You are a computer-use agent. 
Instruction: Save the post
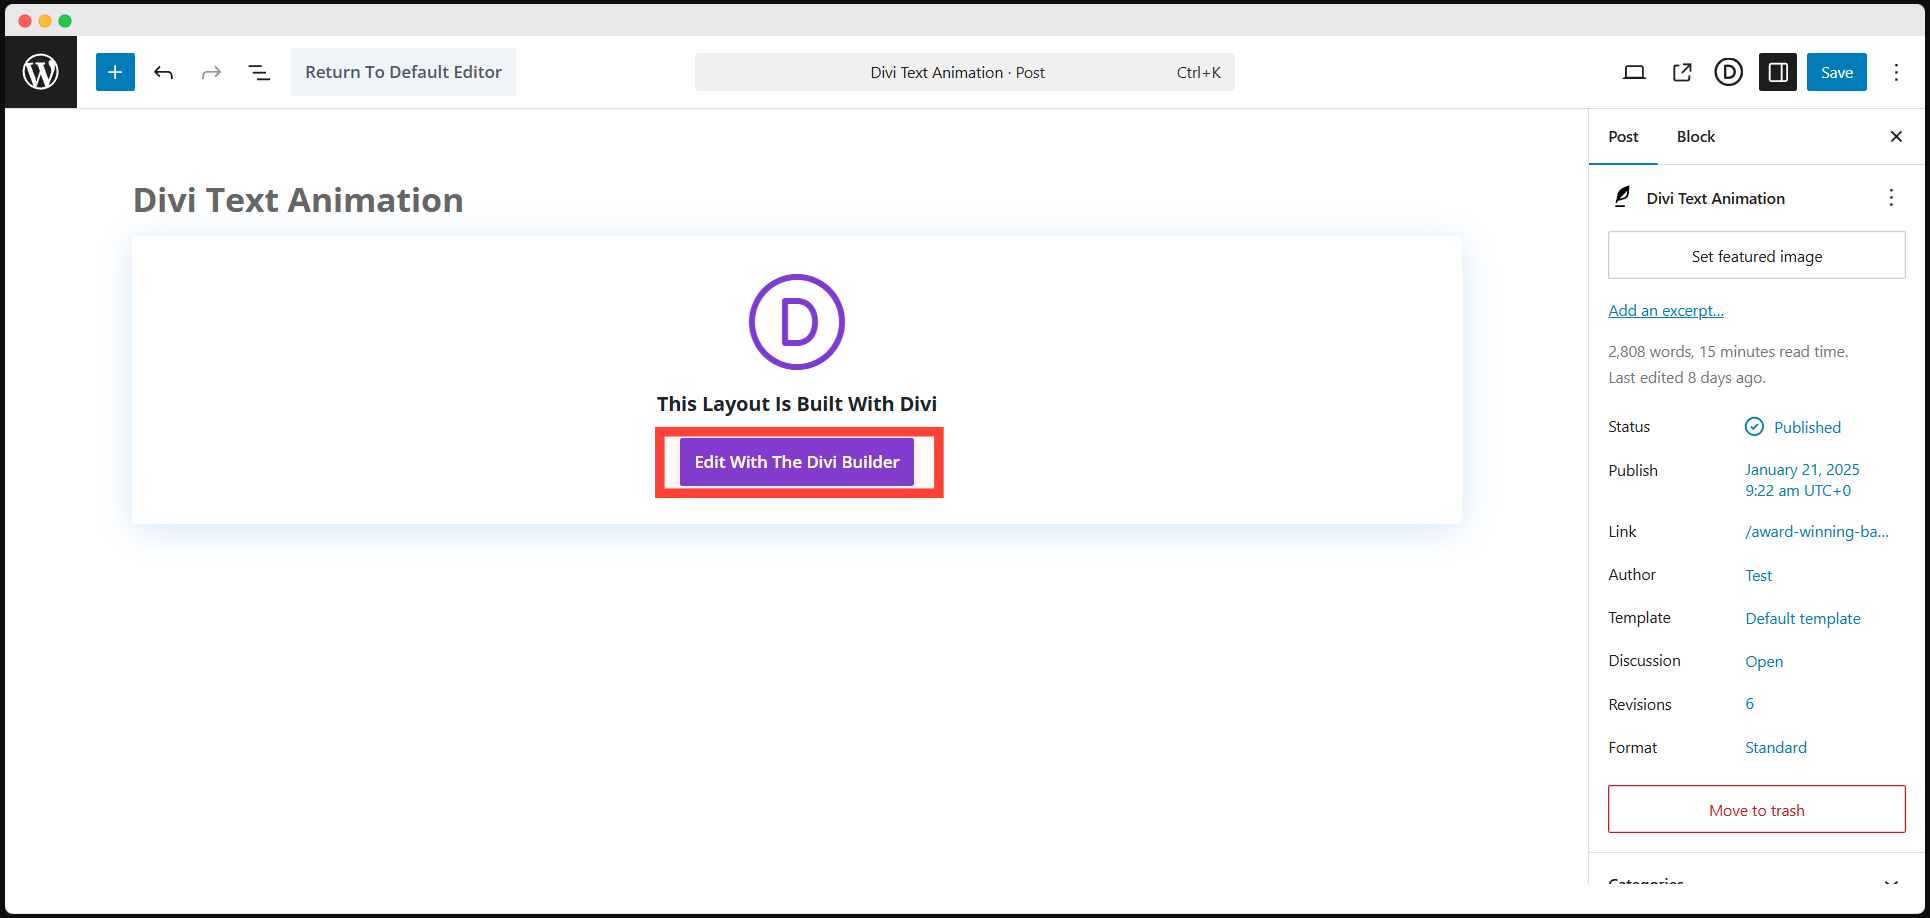1837,72
